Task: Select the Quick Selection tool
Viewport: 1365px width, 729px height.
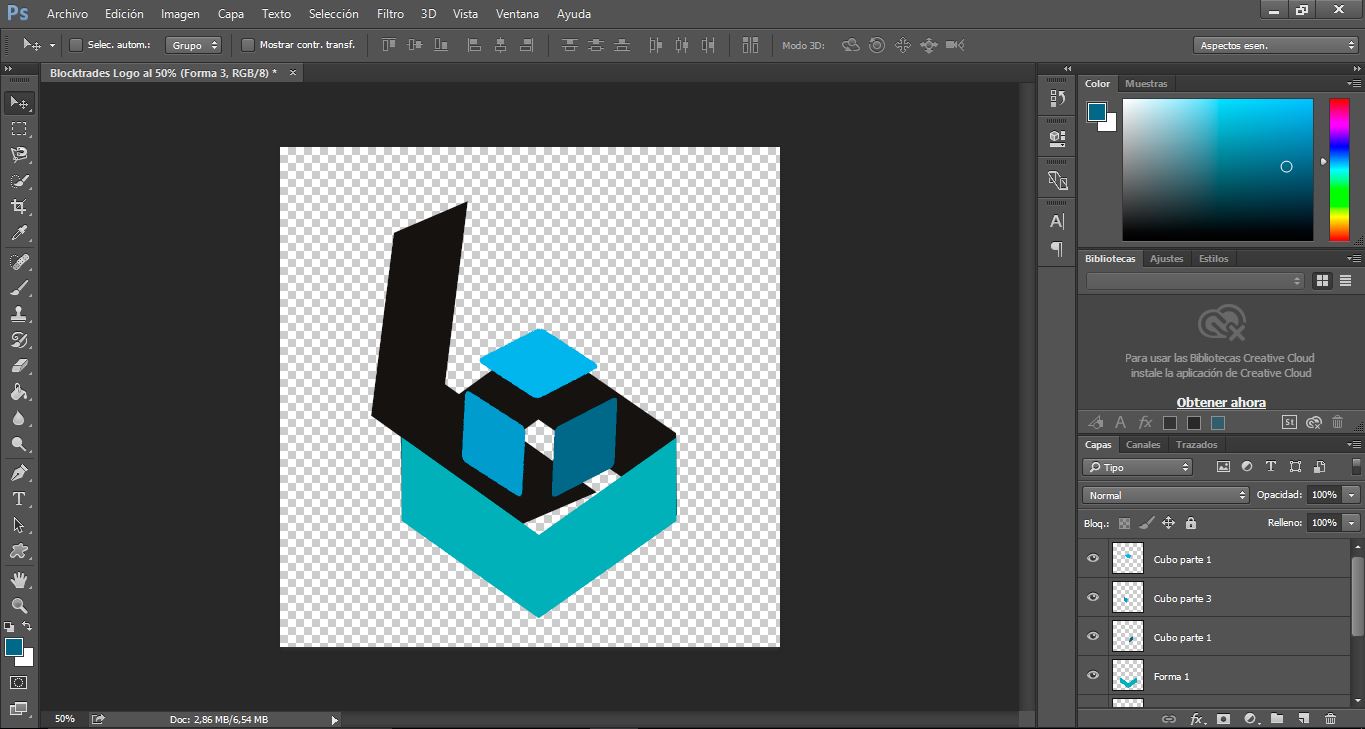Action: pos(19,181)
